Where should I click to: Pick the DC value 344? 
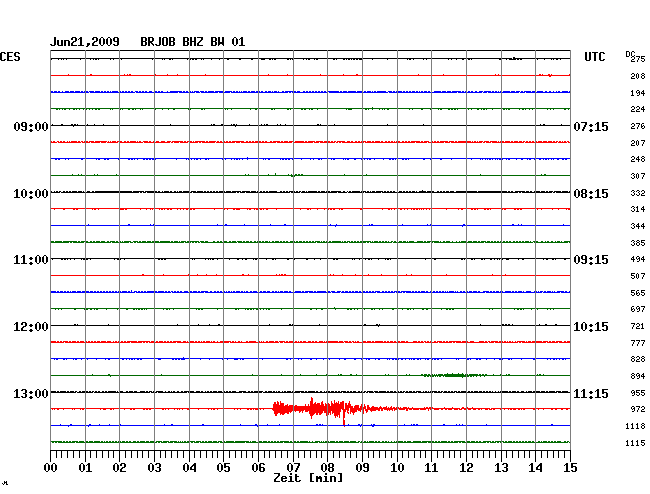638,227
